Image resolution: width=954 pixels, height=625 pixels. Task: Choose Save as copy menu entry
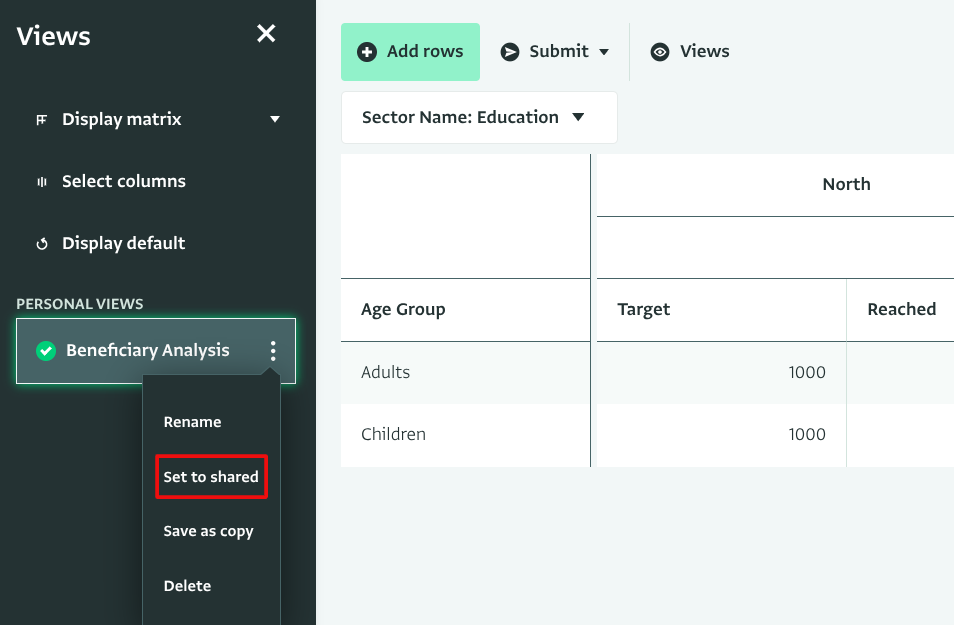tap(208, 531)
